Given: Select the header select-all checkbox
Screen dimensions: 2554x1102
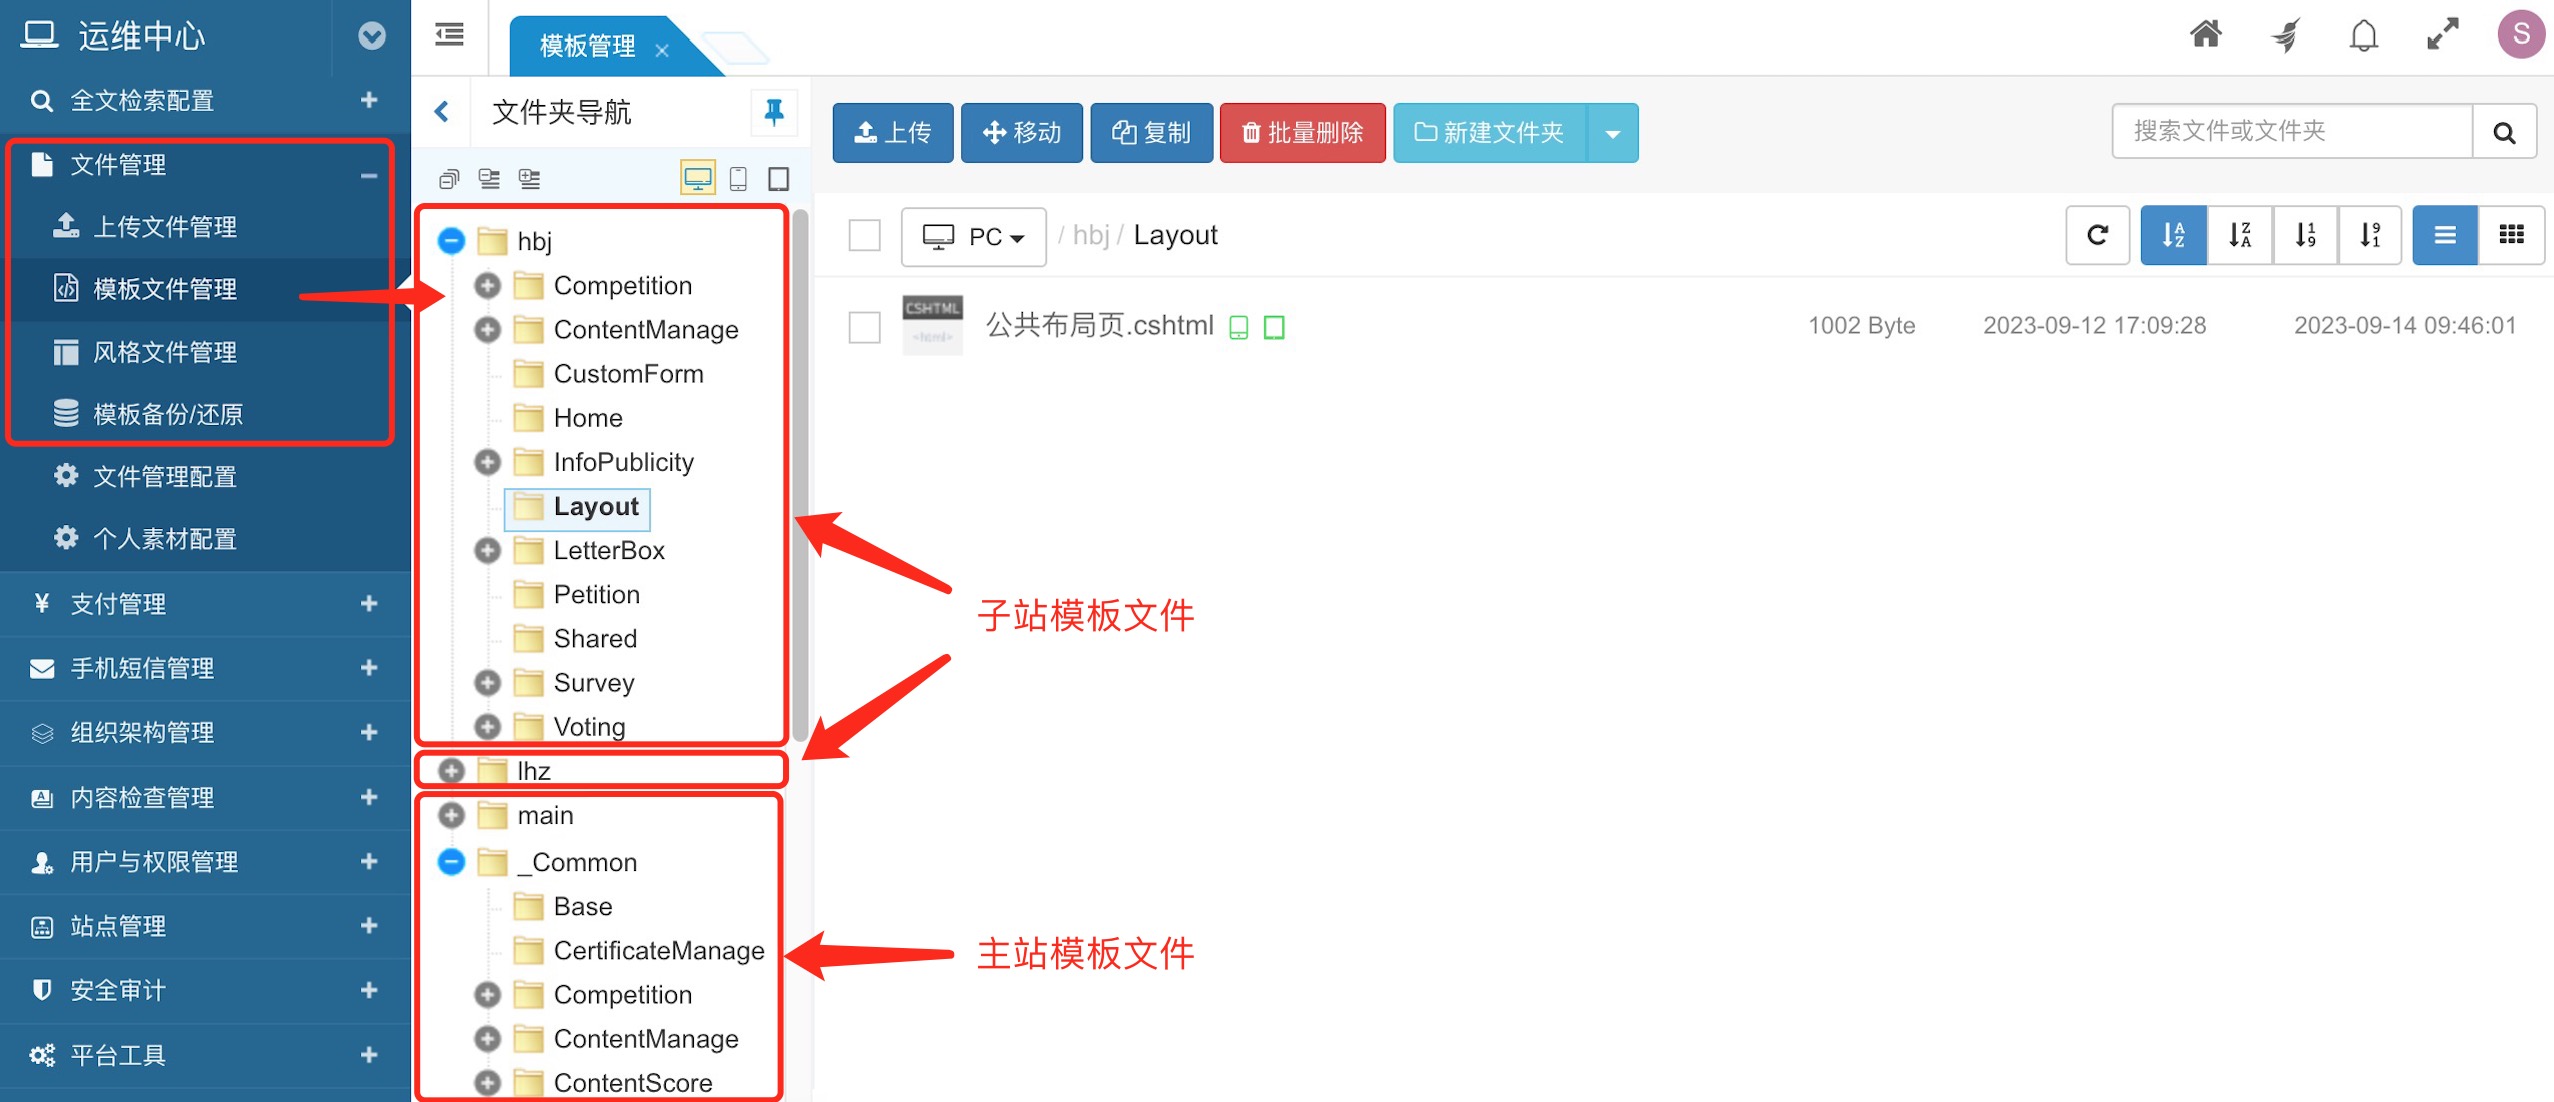Looking at the screenshot, I should [863, 234].
